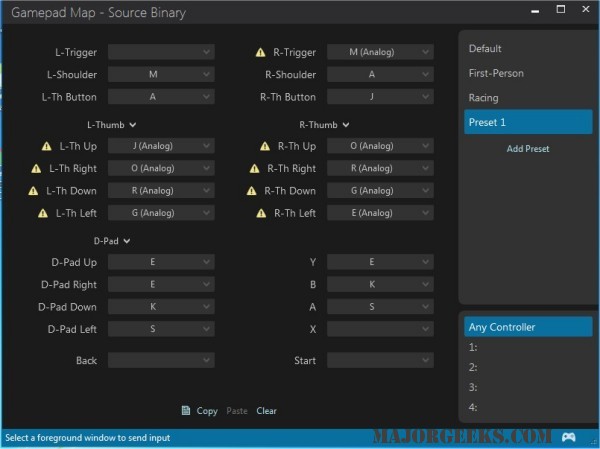Open the B button mapping dropdown
The image size is (600, 449).
tap(380, 284)
